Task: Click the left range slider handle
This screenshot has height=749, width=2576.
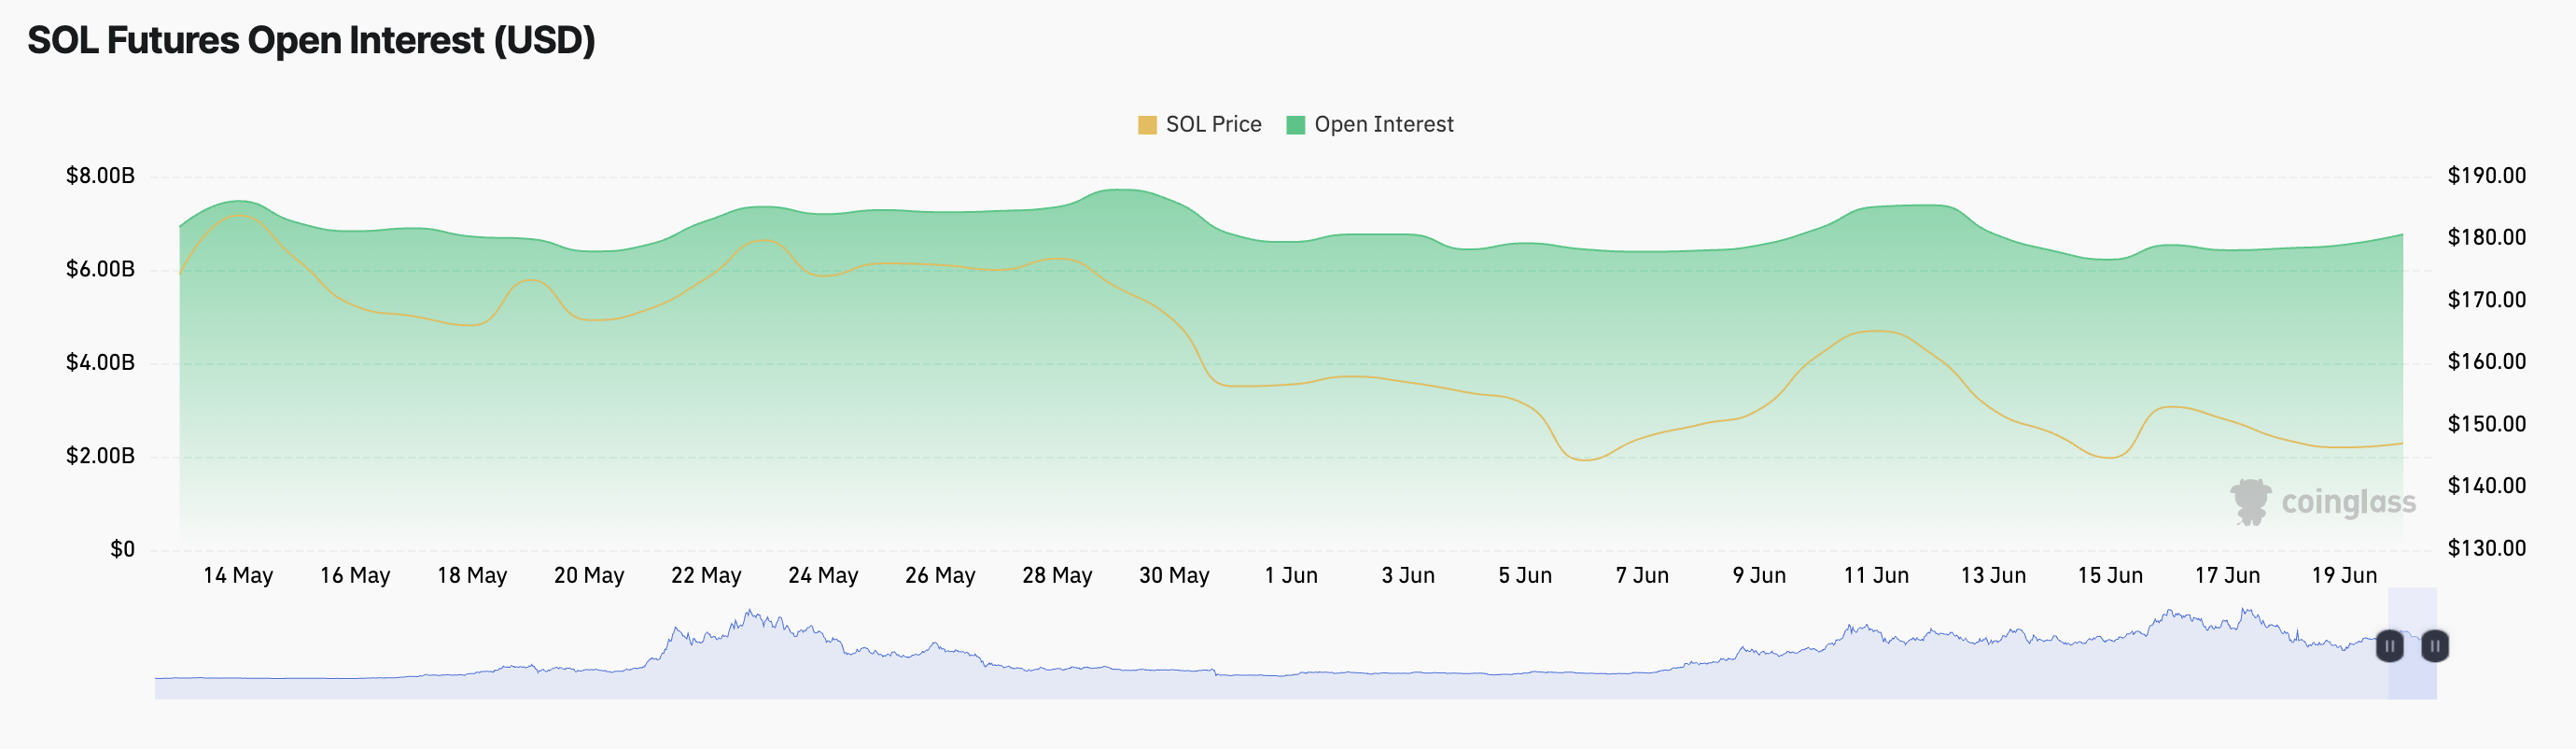Action: pyautogui.click(x=2389, y=646)
